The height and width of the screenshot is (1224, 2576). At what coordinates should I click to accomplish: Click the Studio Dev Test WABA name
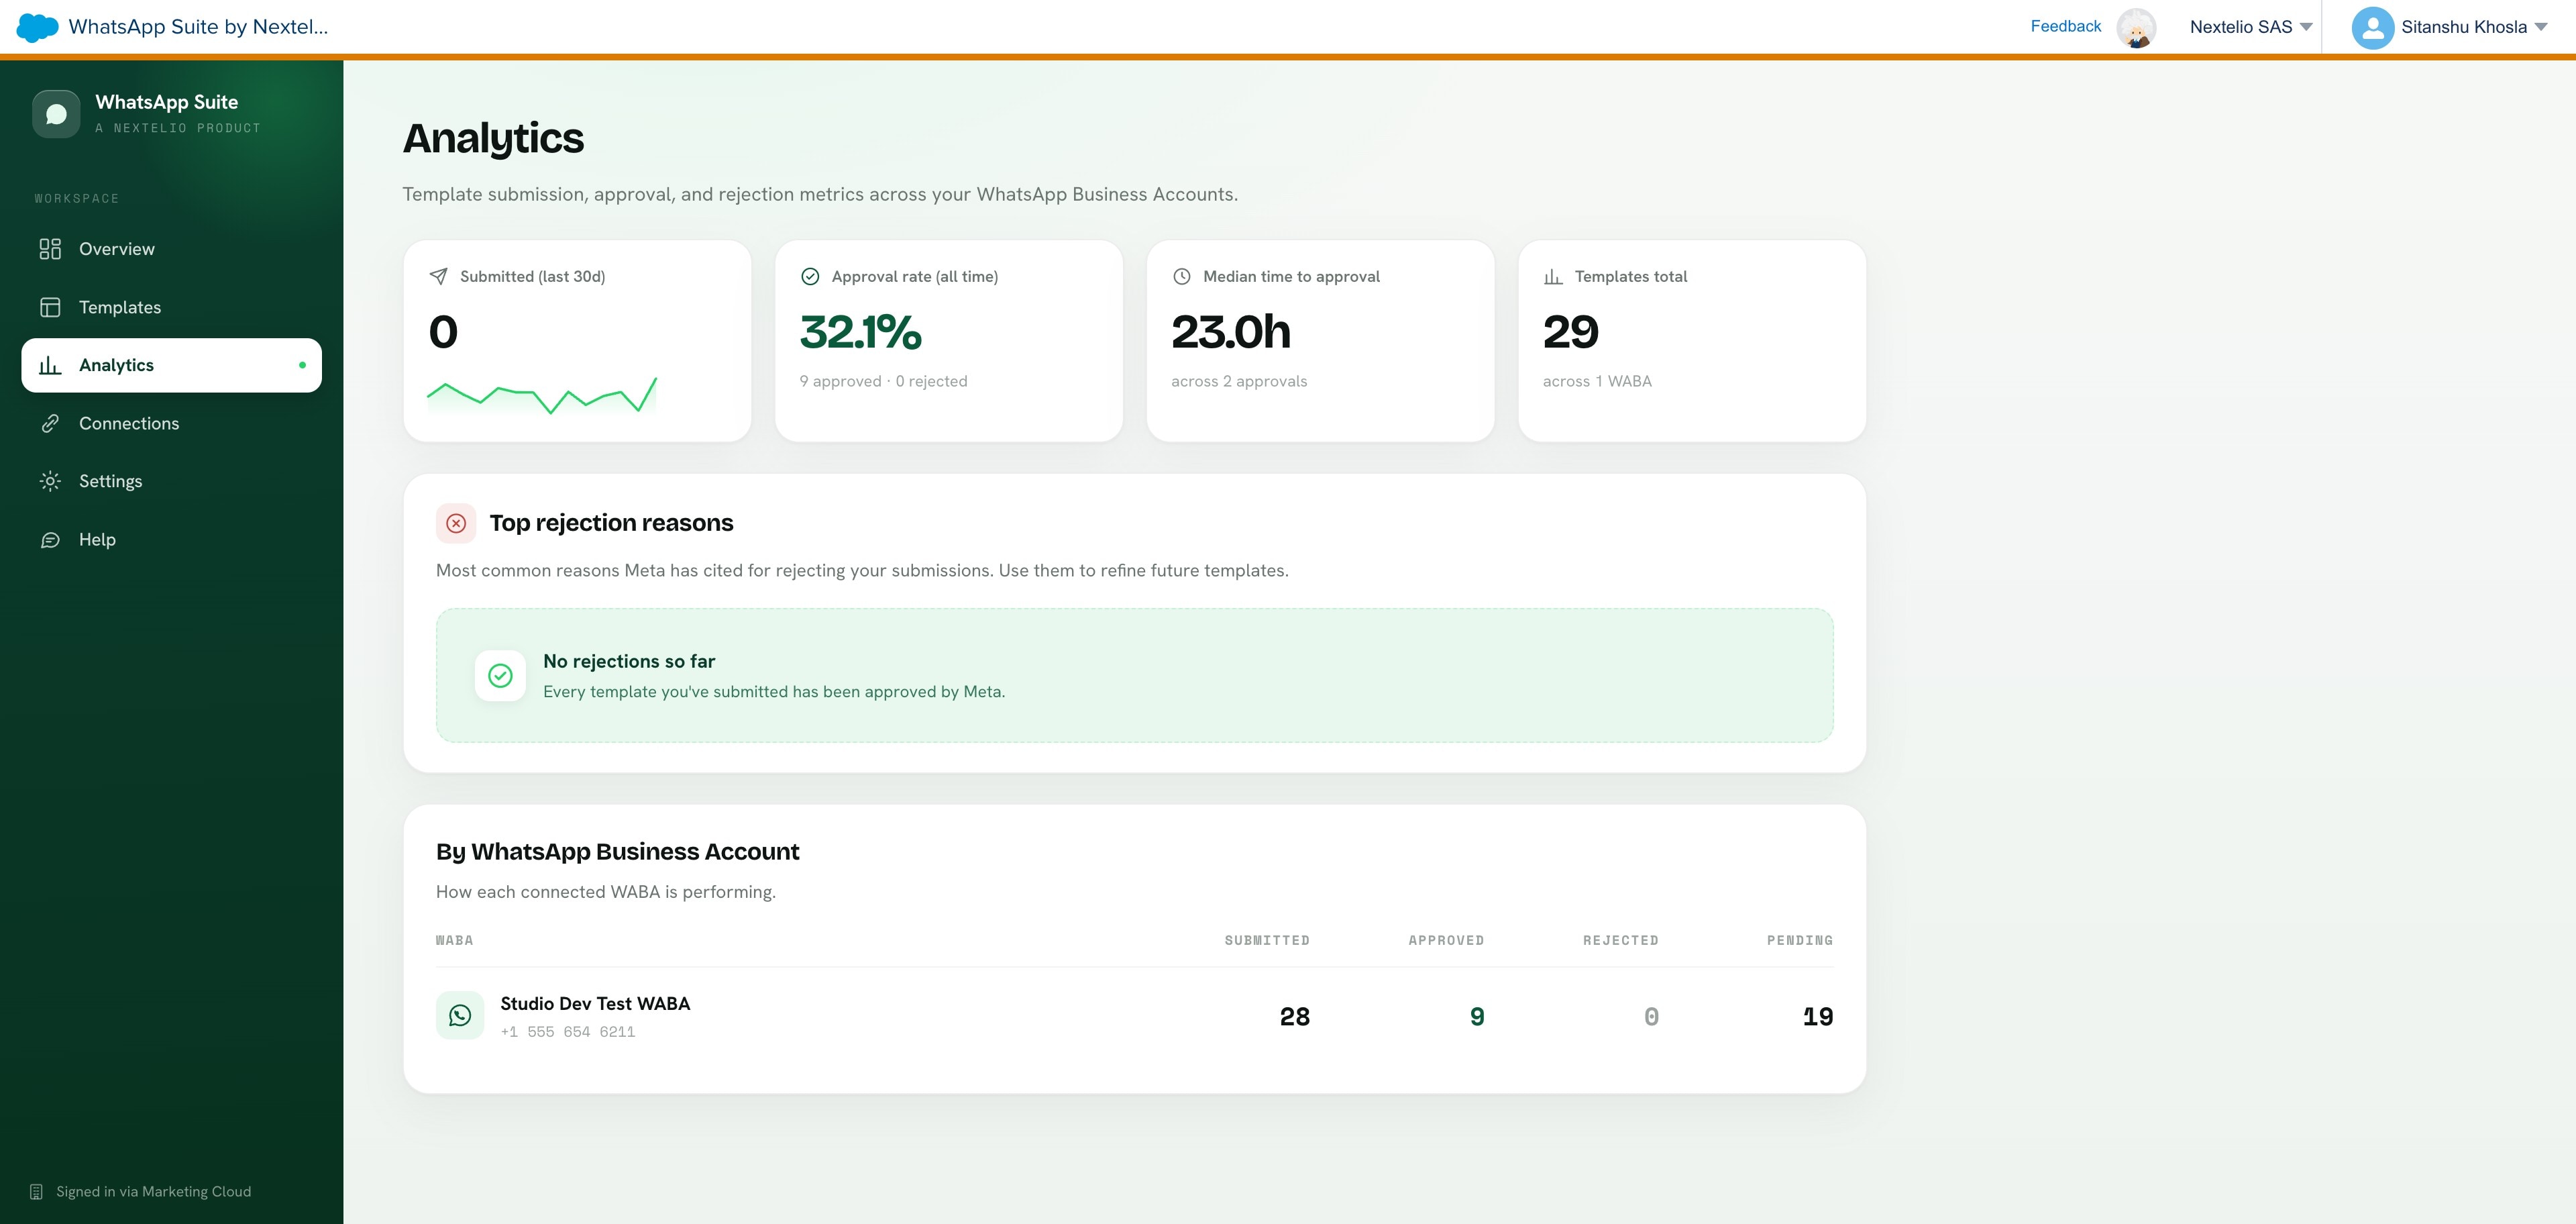595,1003
